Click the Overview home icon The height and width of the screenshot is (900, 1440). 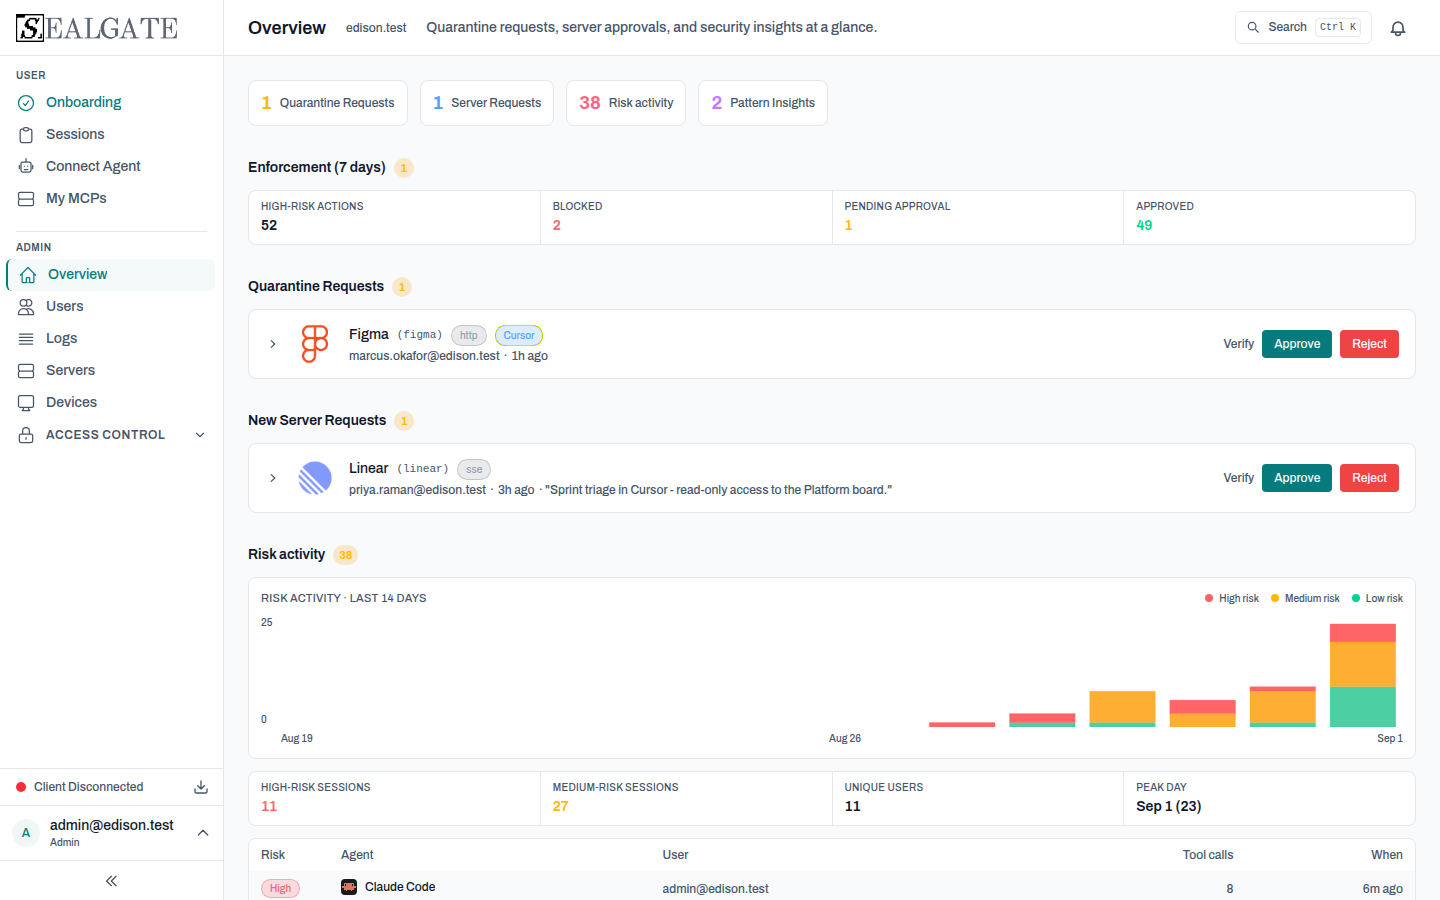pyautogui.click(x=28, y=274)
